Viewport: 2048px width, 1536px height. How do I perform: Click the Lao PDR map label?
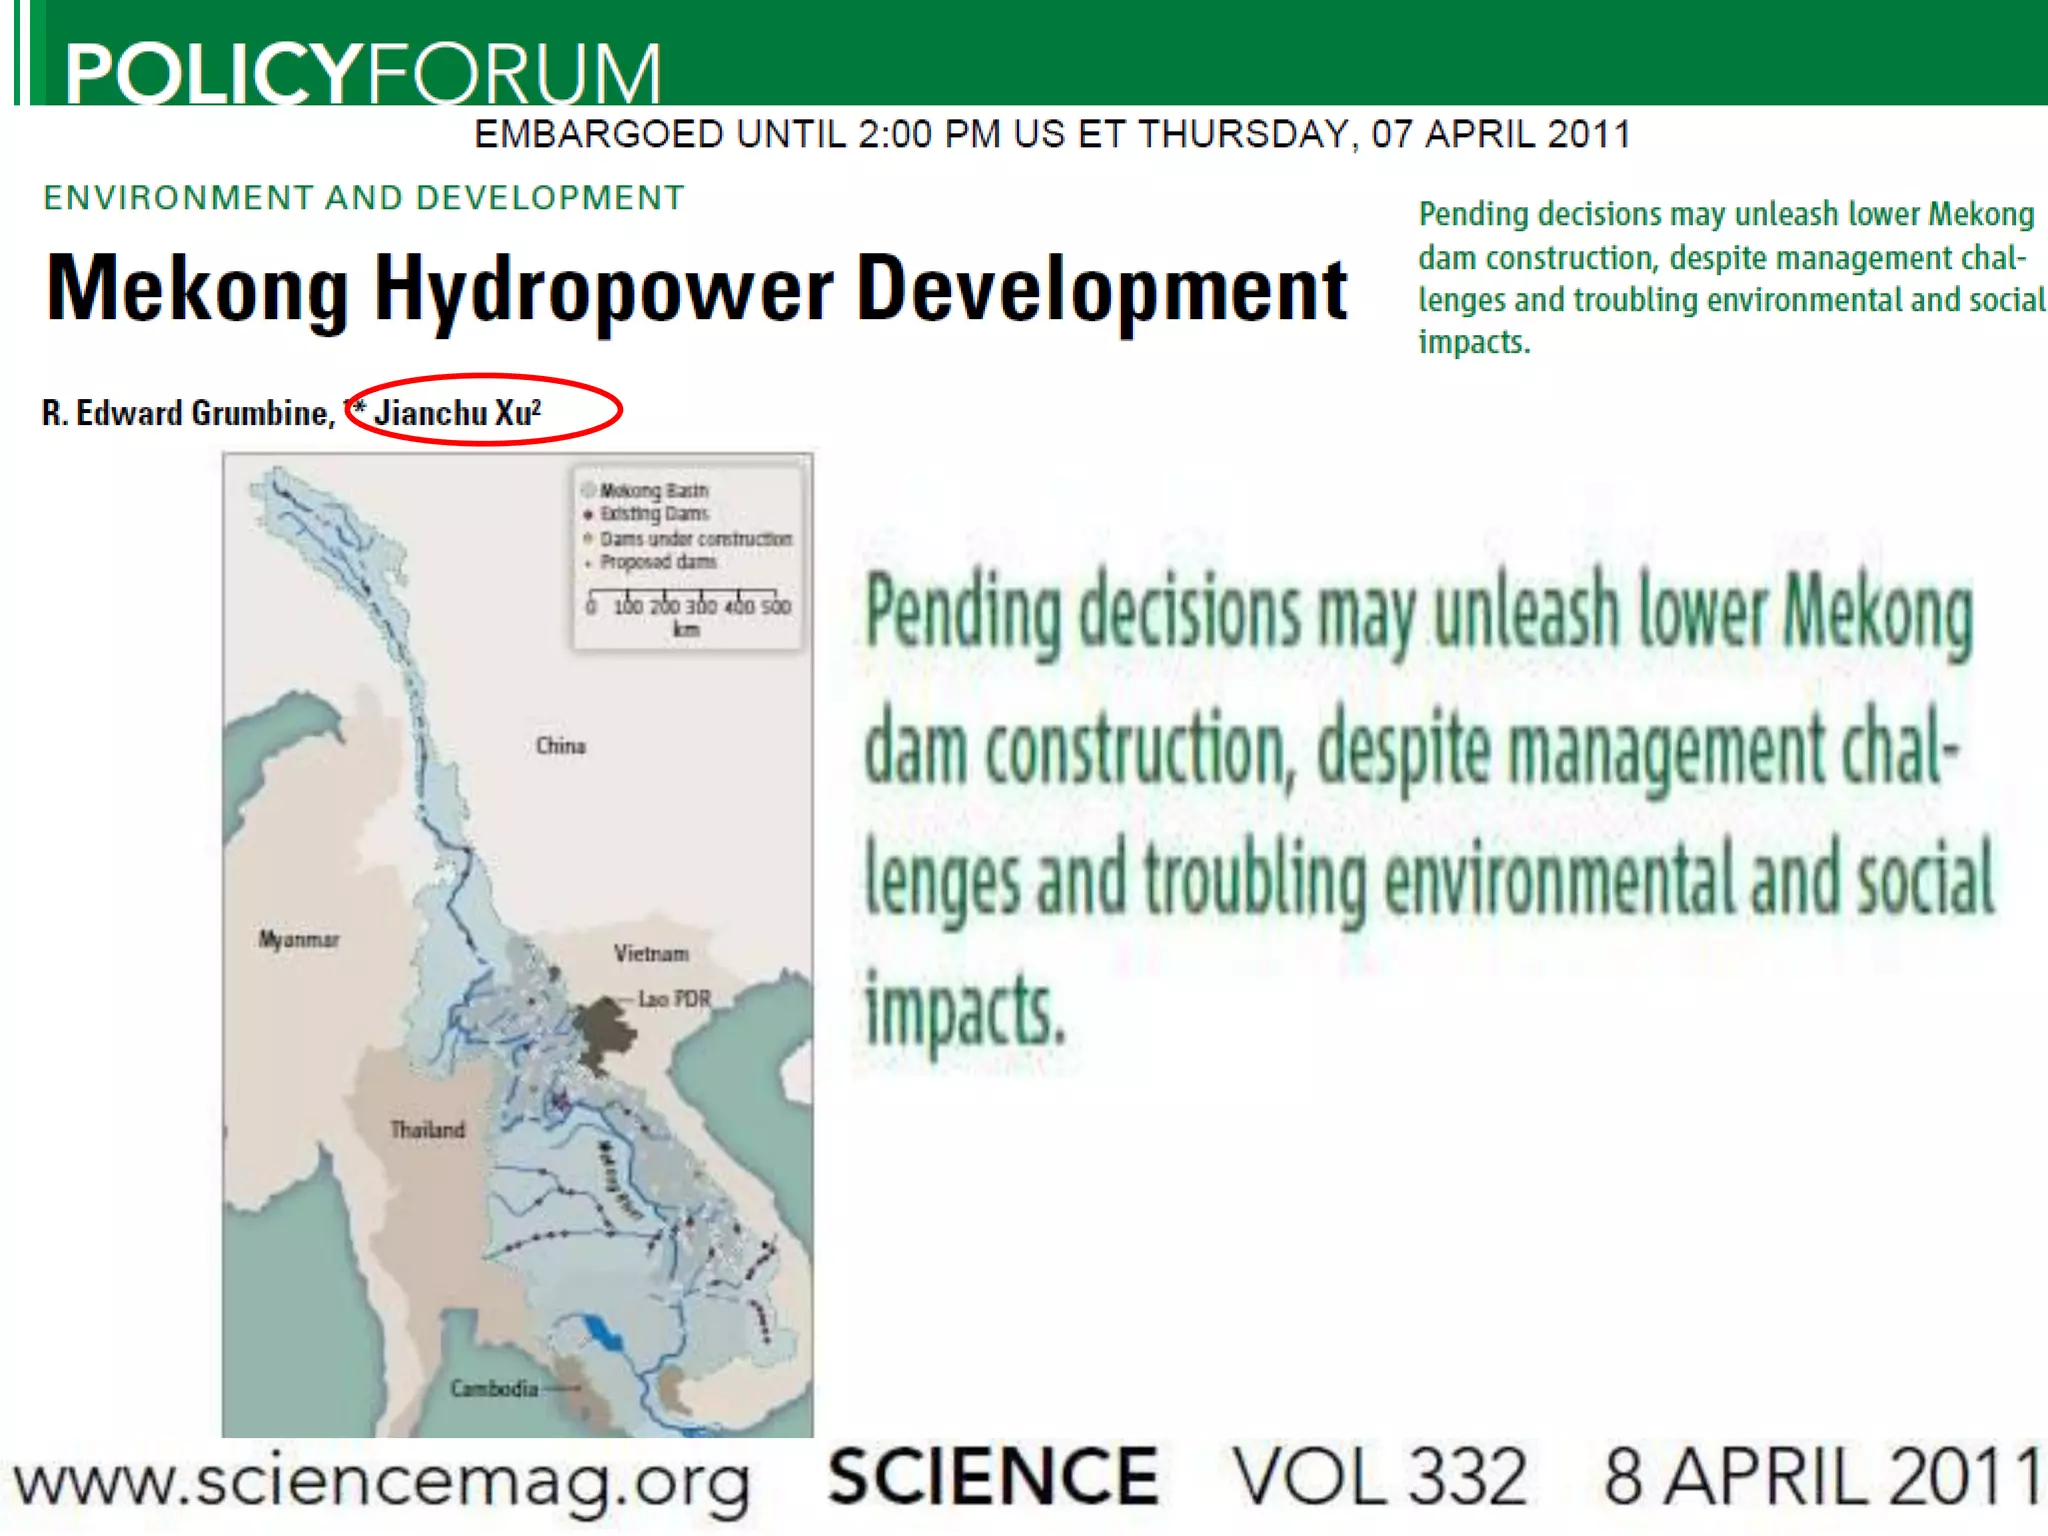(x=675, y=999)
